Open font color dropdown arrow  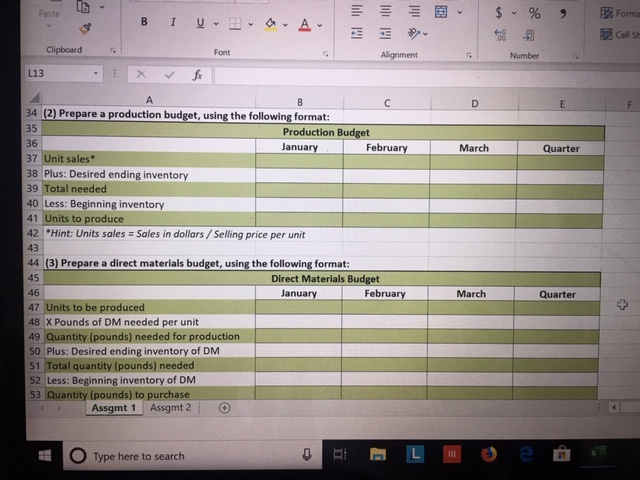tap(320, 25)
